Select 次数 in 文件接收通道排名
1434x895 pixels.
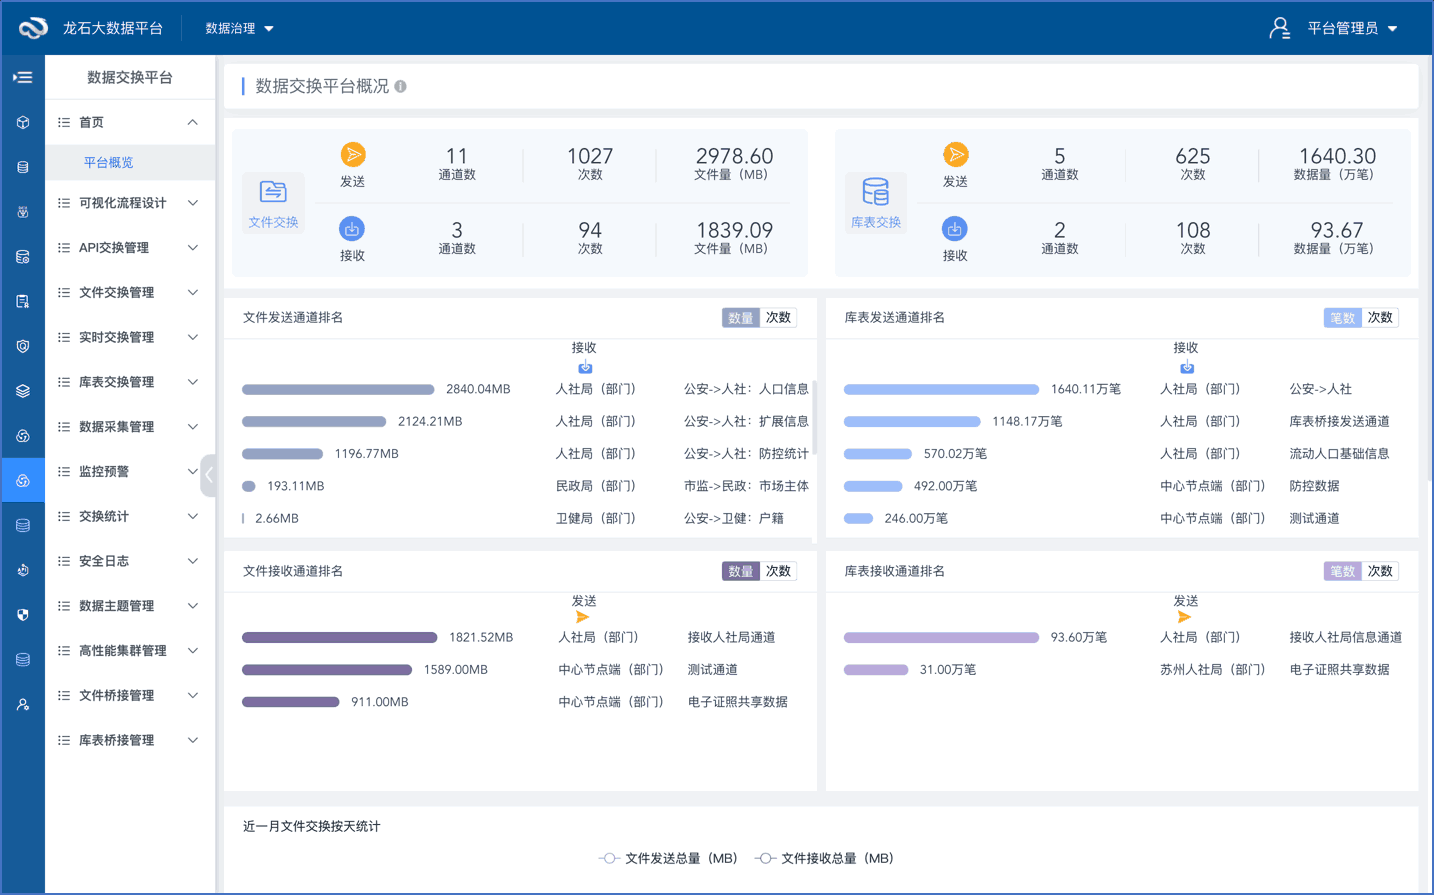tap(778, 572)
